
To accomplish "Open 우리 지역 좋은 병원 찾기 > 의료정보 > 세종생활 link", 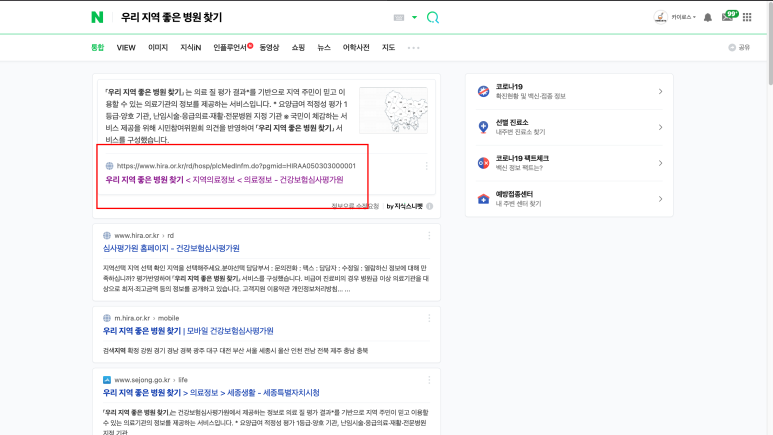I will click(x=211, y=393).
